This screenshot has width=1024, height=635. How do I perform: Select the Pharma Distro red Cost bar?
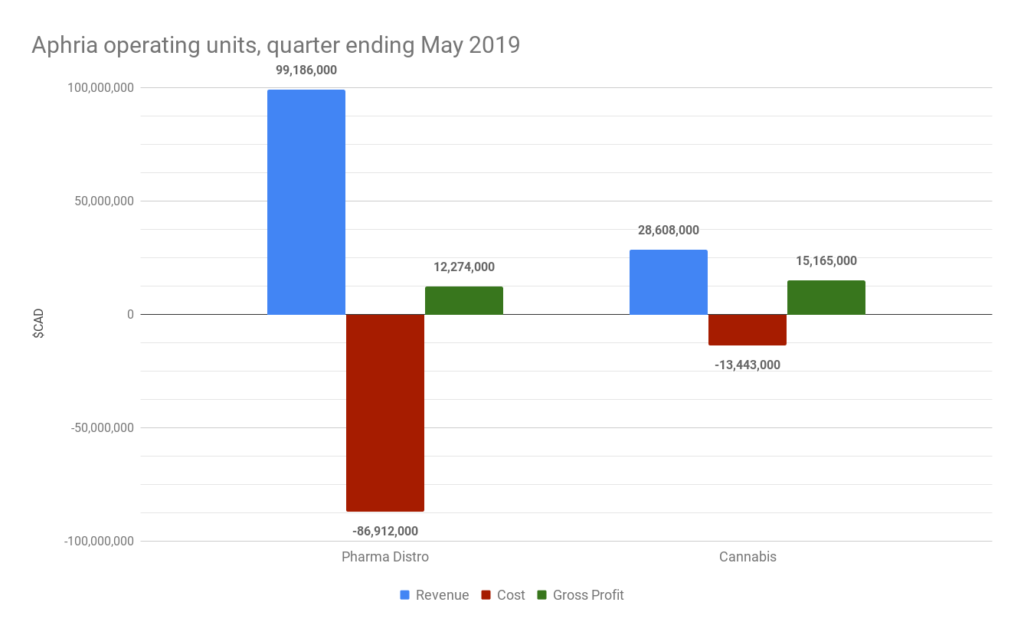tap(385, 412)
